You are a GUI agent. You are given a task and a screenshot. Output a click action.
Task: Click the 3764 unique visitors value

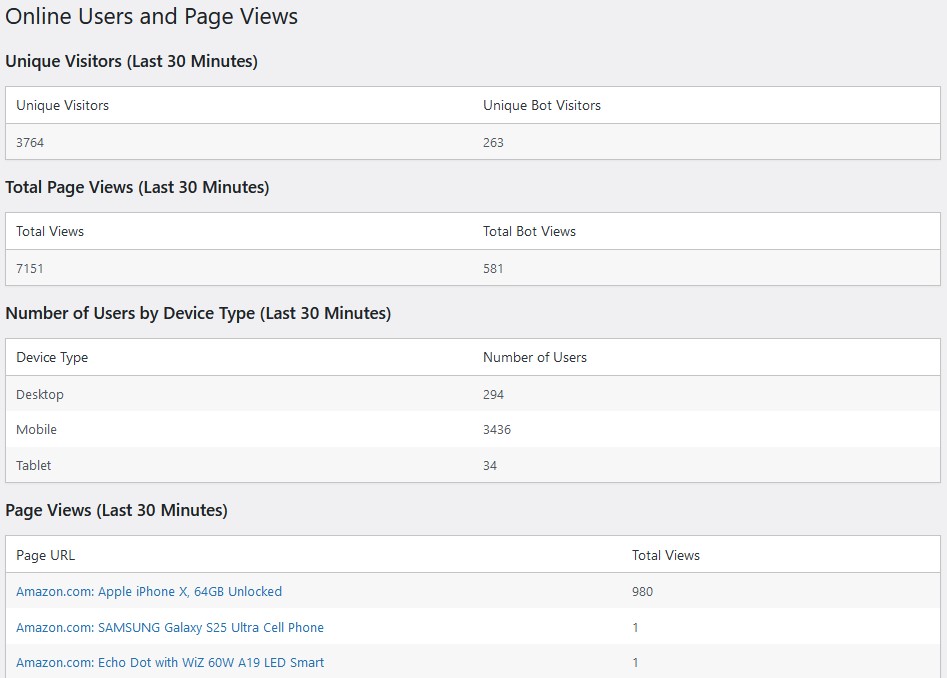point(30,142)
